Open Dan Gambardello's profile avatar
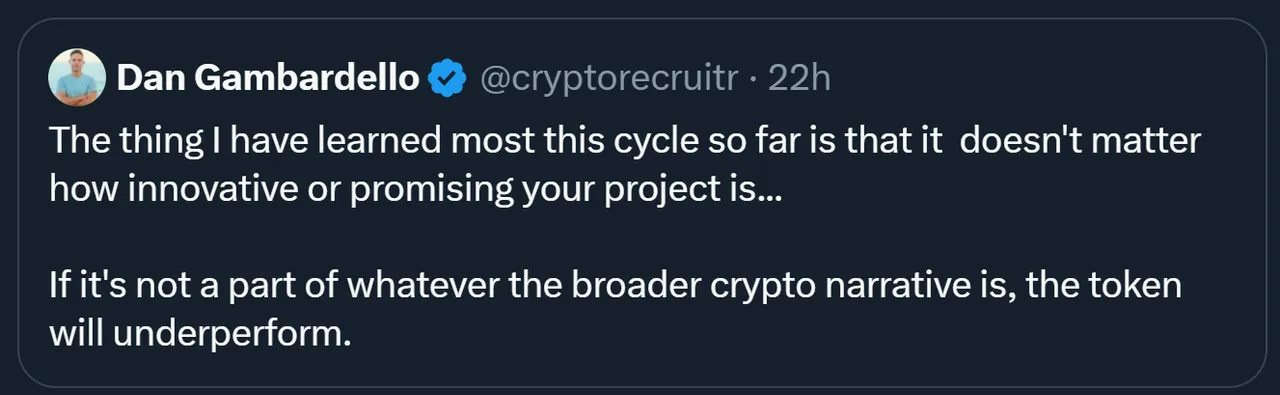Screen dimensions: 1280x395 77,77
